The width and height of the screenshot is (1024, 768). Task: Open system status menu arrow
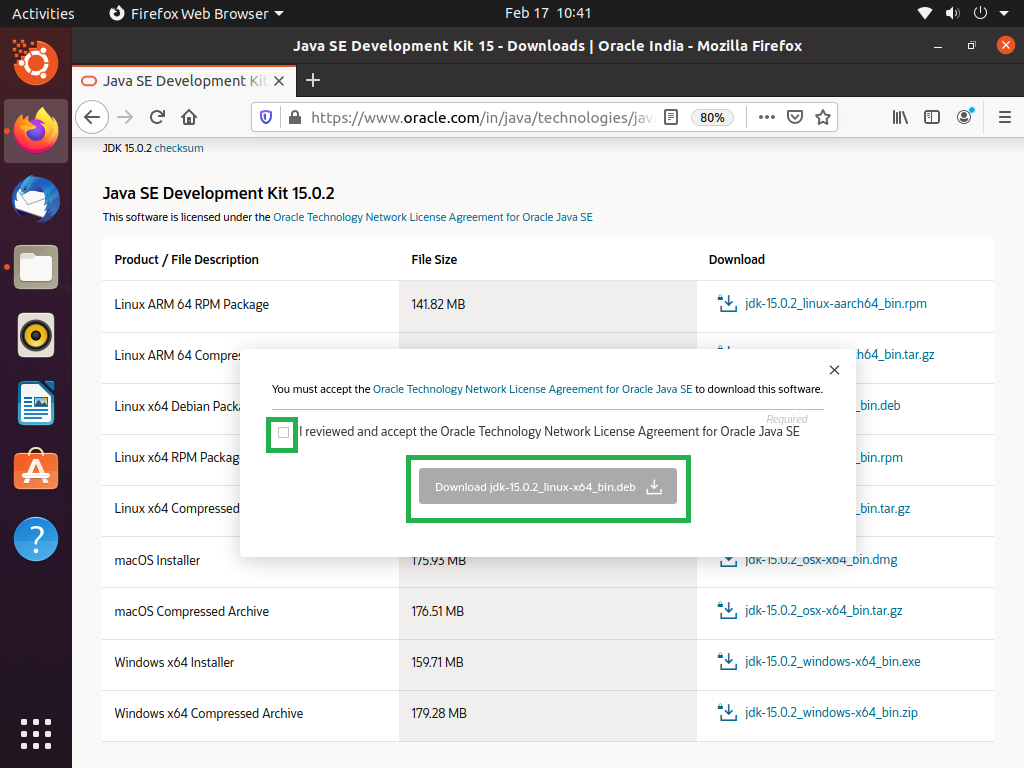pyautogui.click(x=1004, y=13)
